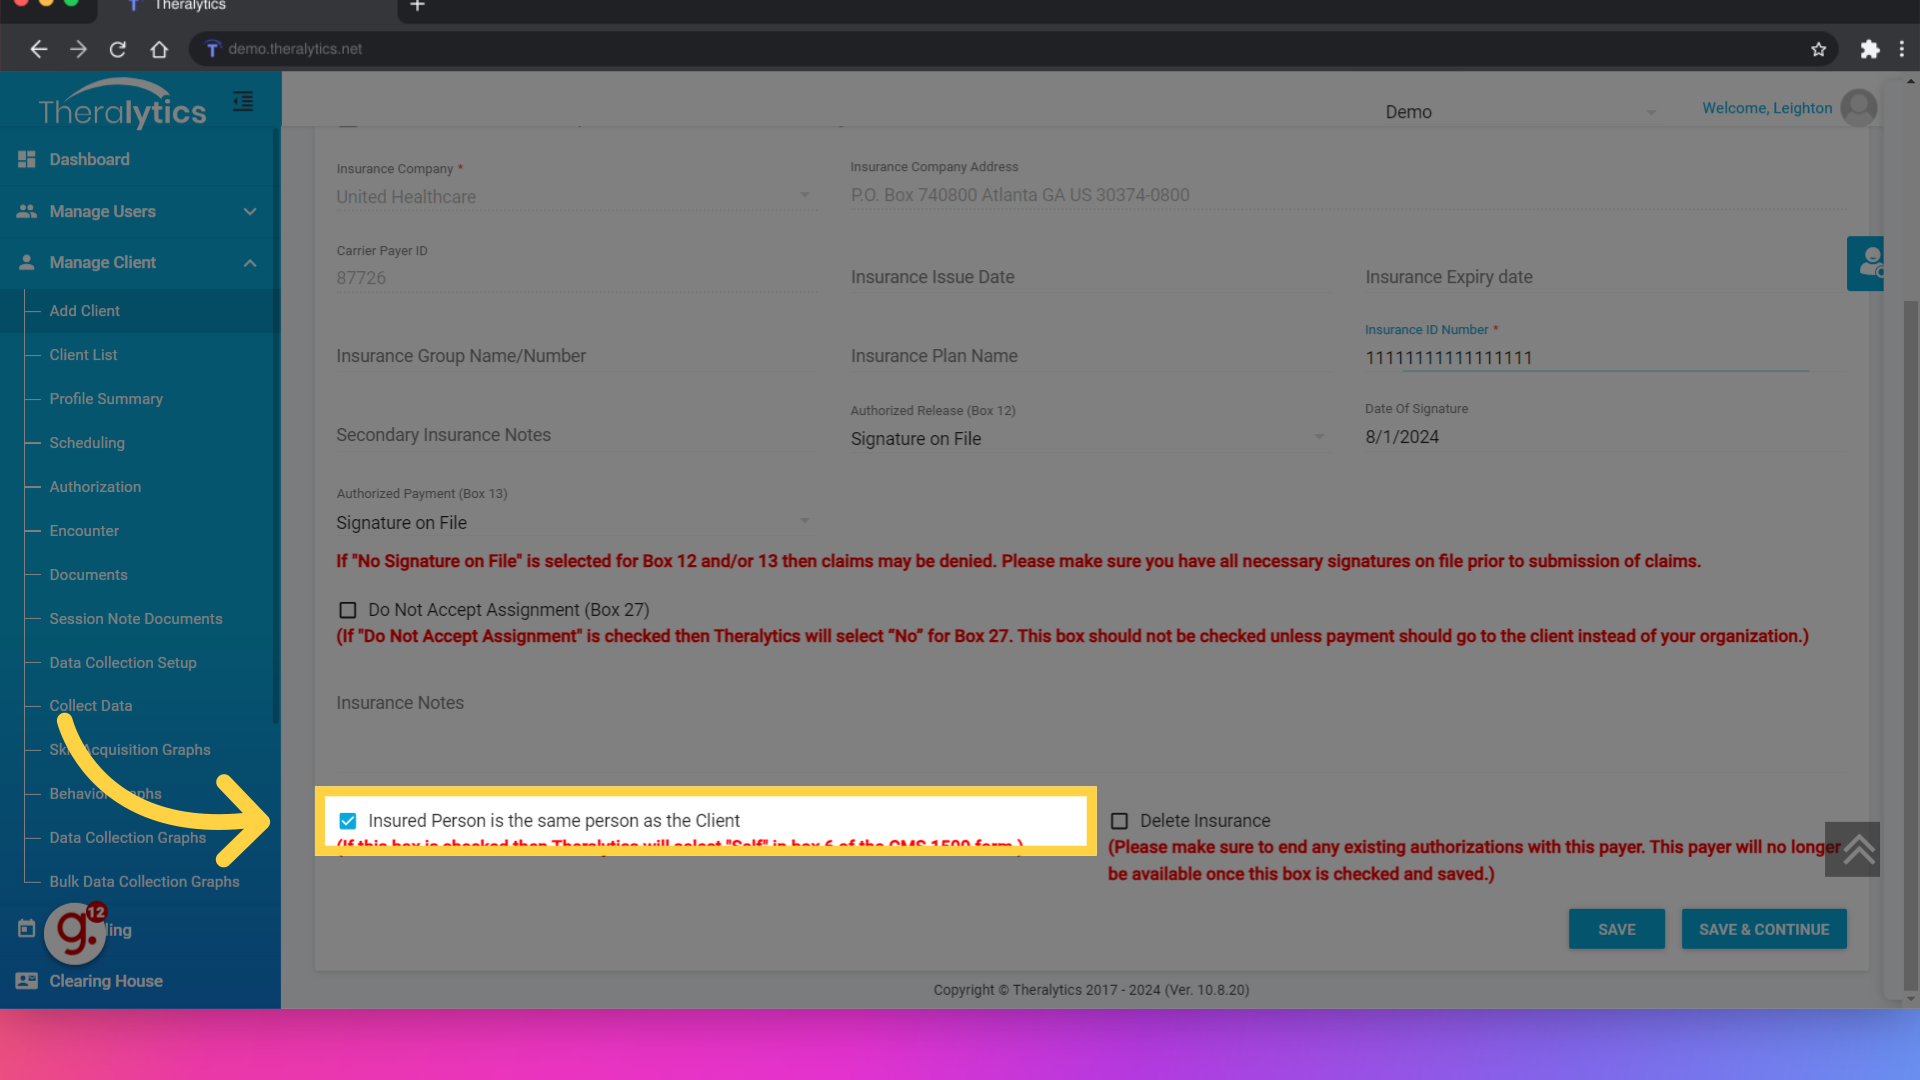This screenshot has height=1080, width=1920.
Task: Open Clearing House module
Action: [x=105, y=981]
